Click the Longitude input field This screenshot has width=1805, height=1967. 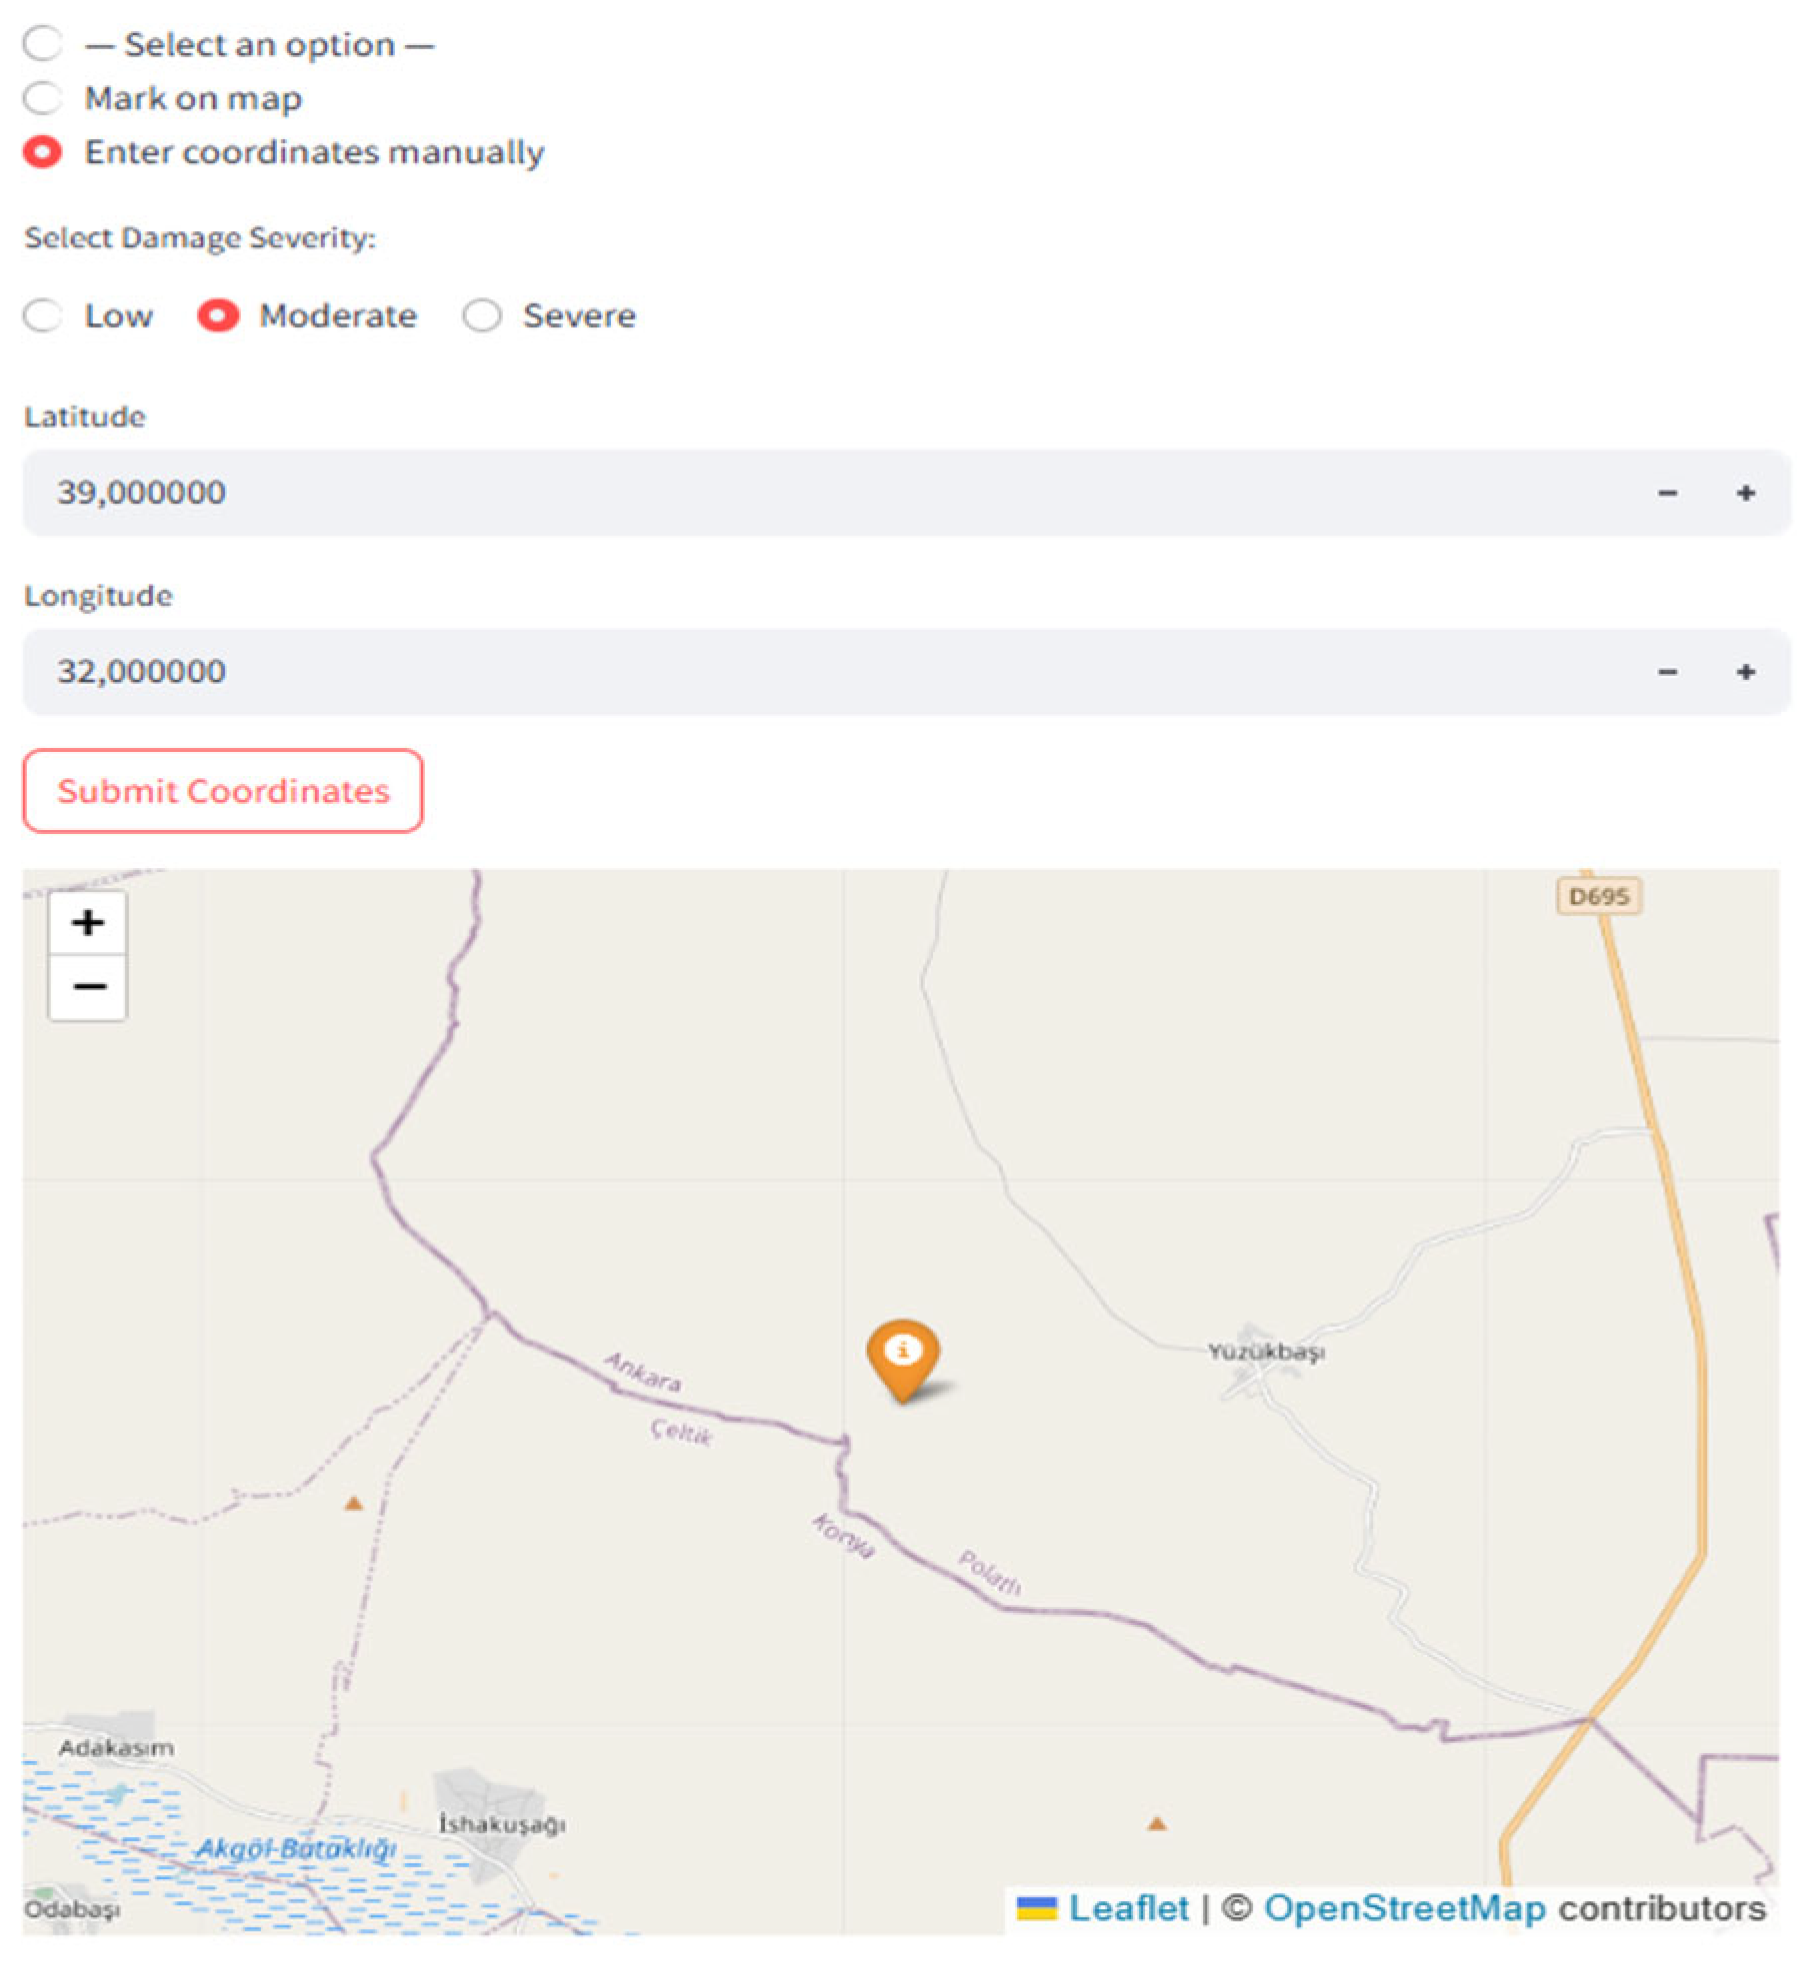click(x=800, y=672)
